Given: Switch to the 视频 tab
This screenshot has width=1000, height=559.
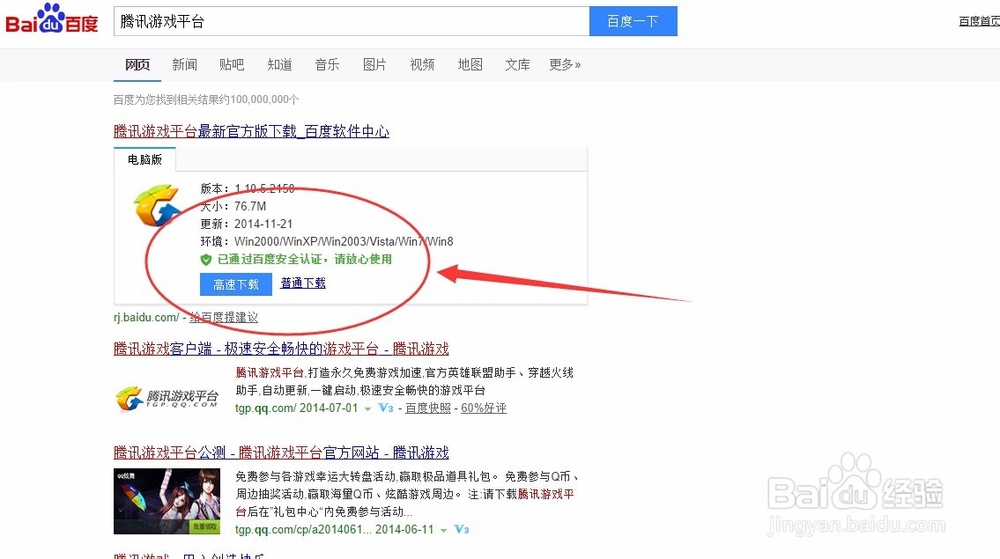Looking at the screenshot, I should [422, 64].
